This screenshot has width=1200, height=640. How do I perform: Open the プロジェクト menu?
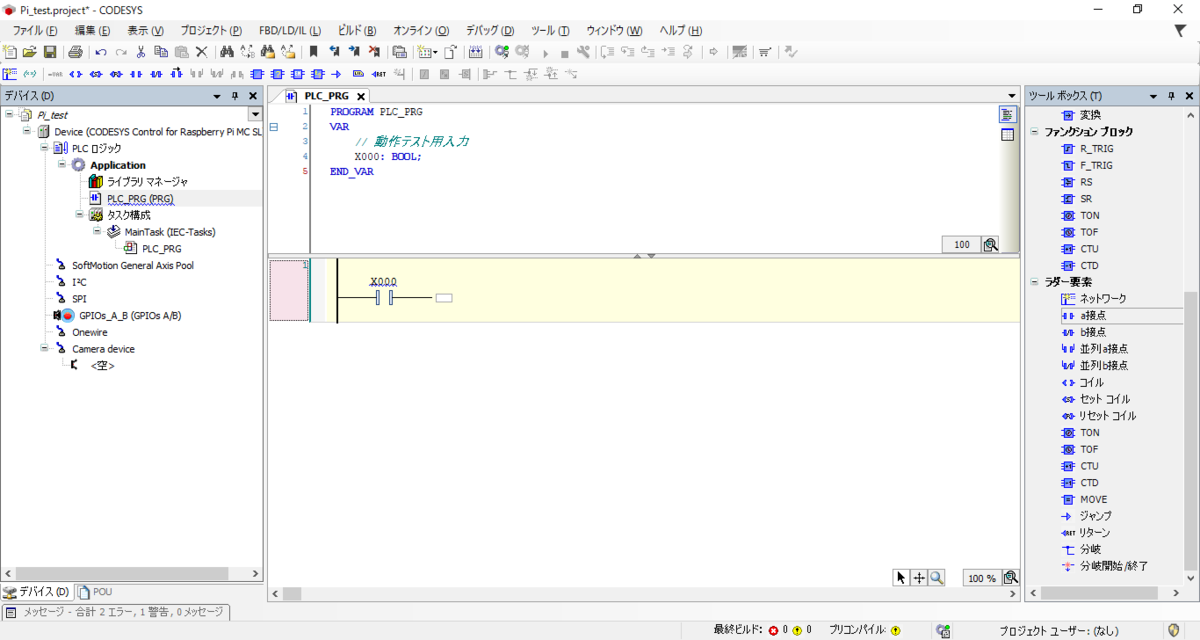211,30
